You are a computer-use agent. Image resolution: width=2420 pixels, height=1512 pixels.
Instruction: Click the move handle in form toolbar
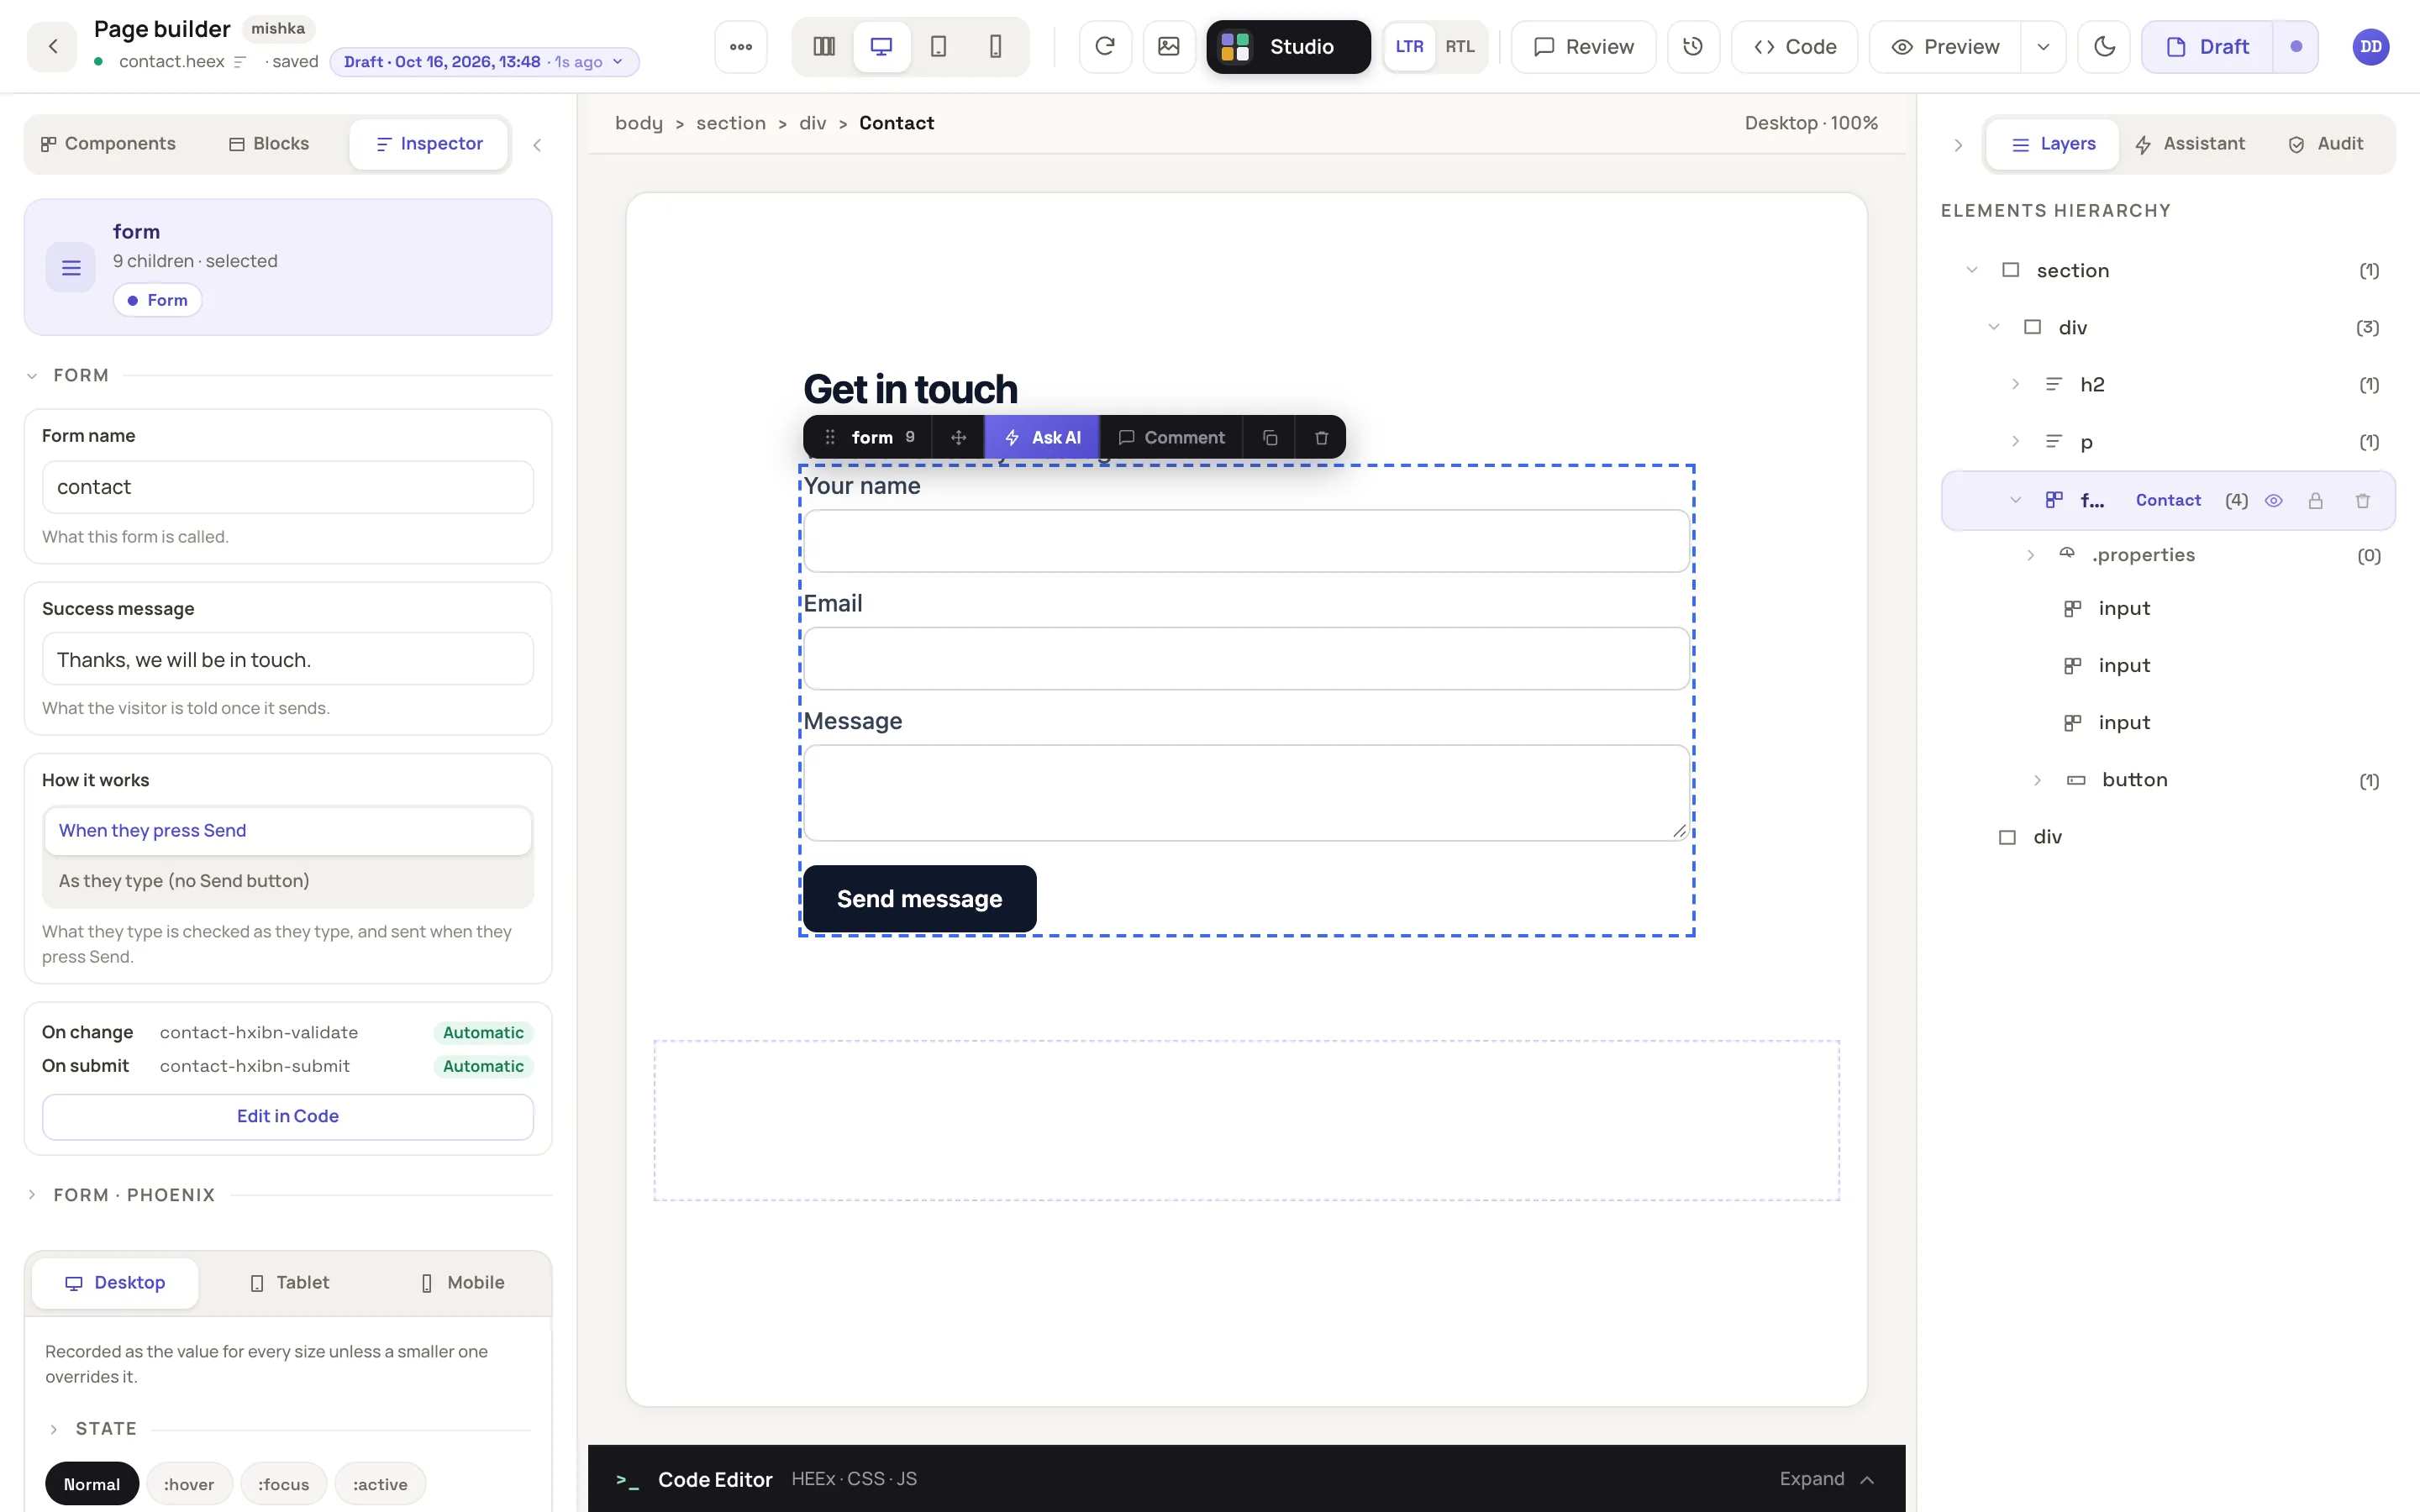pos(958,437)
